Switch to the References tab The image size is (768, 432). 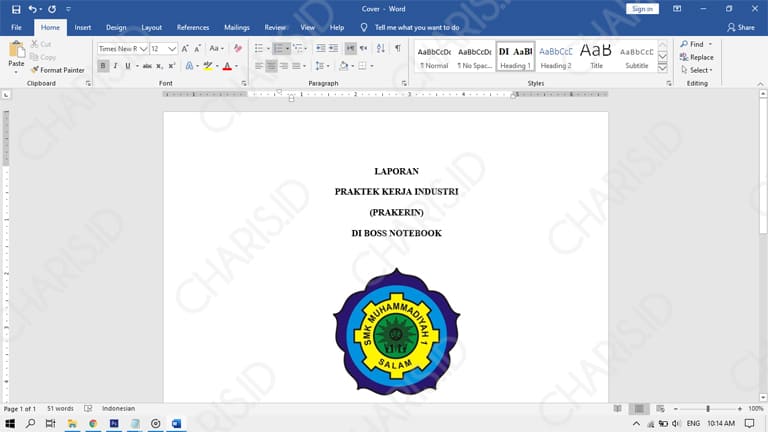point(193,27)
